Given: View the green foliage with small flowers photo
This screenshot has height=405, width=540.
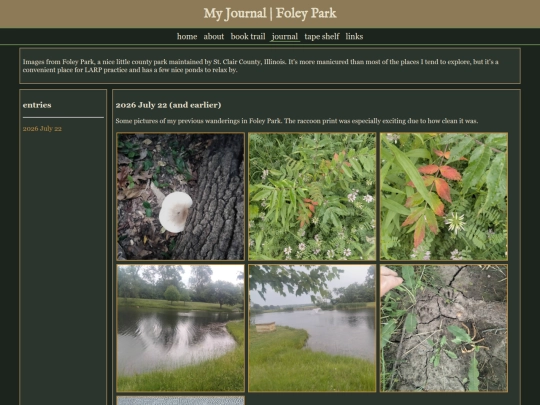Looking at the screenshot, I should pos(312,196).
